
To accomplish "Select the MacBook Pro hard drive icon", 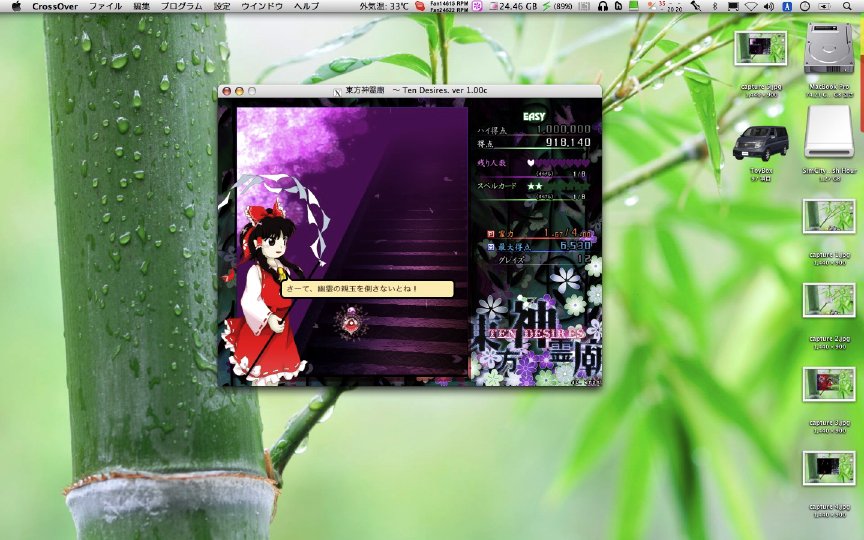I will (x=829, y=50).
